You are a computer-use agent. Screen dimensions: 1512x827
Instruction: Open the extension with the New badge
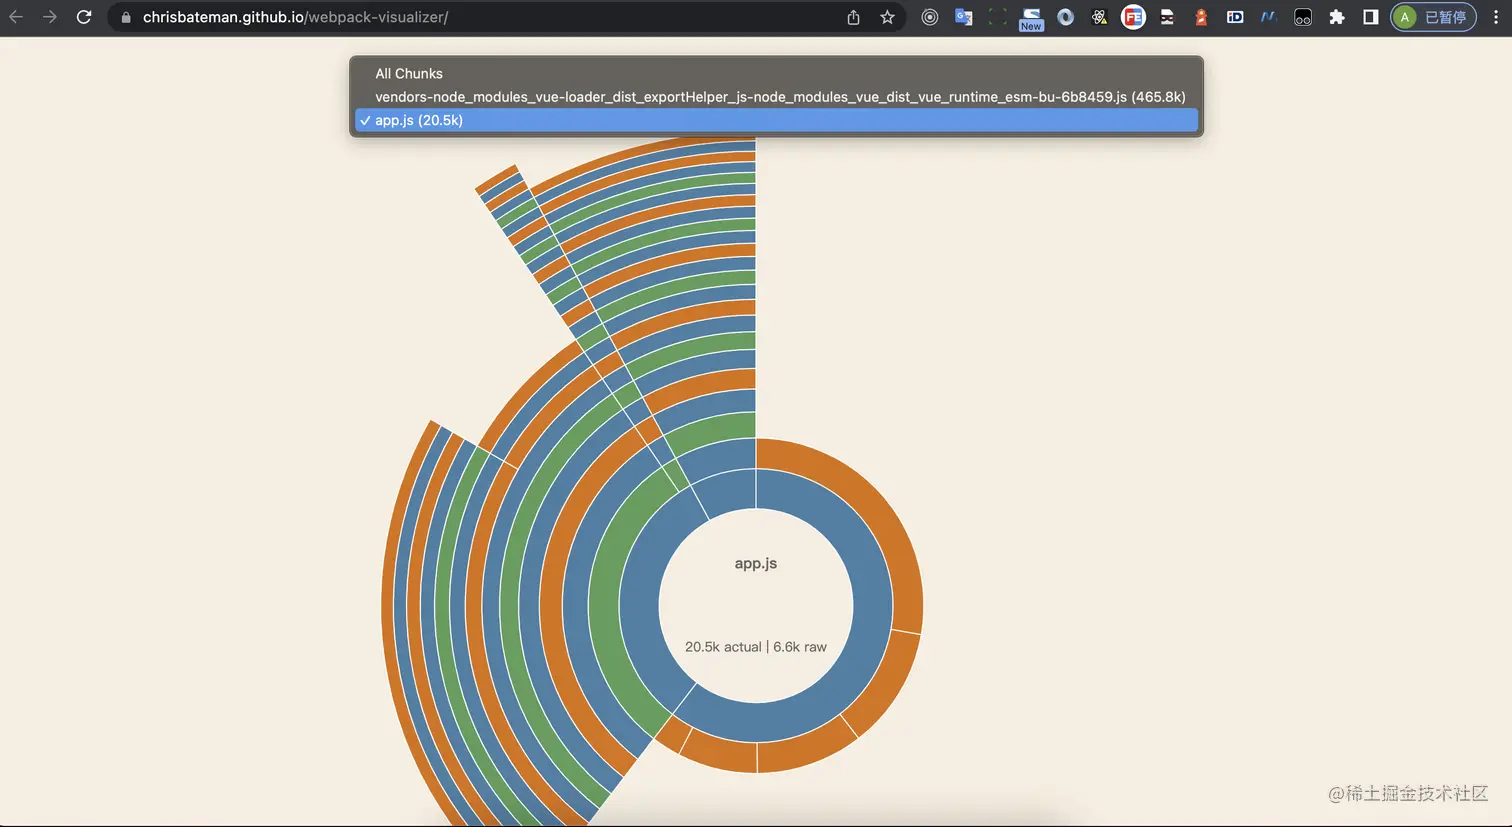tap(1031, 18)
